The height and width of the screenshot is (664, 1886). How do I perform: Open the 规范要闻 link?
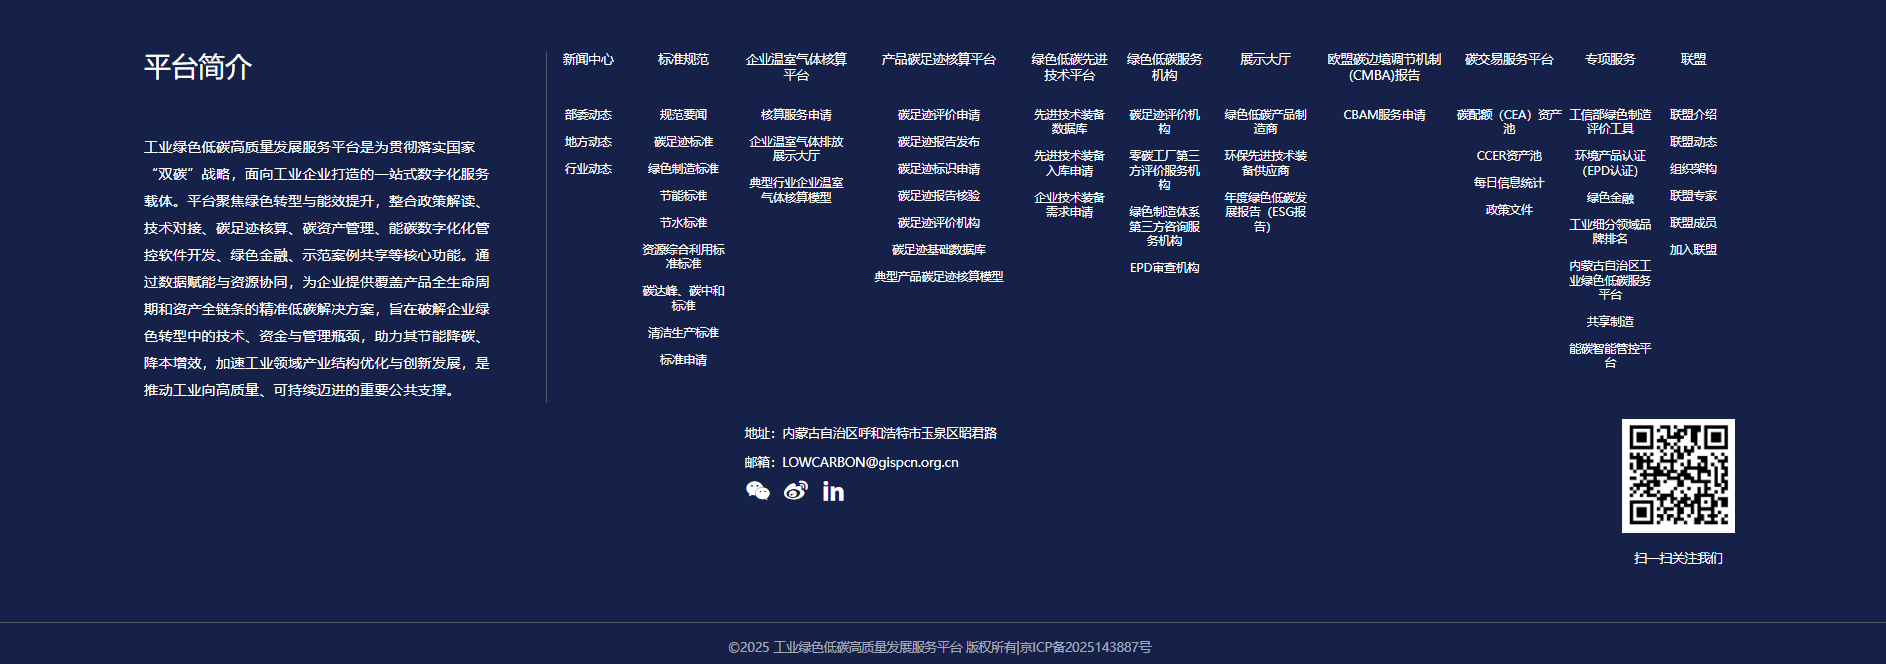pyautogui.click(x=683, y=115)
